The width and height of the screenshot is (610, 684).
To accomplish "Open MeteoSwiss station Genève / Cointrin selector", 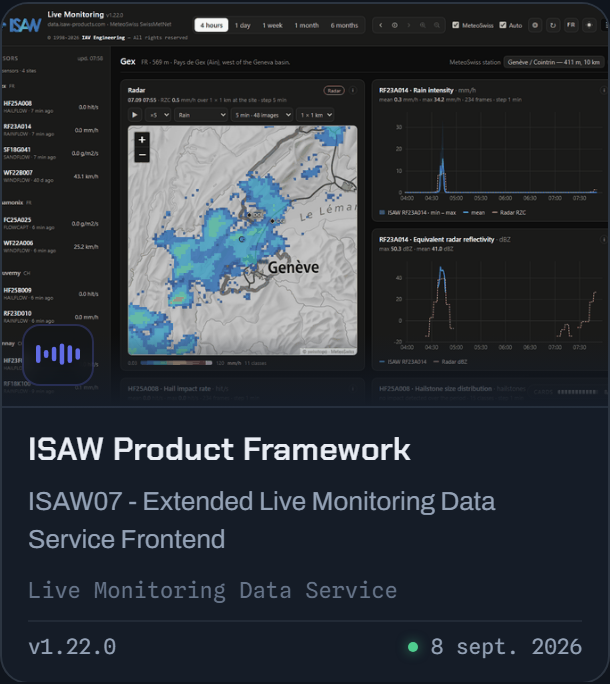I will [x=553, y=62].
